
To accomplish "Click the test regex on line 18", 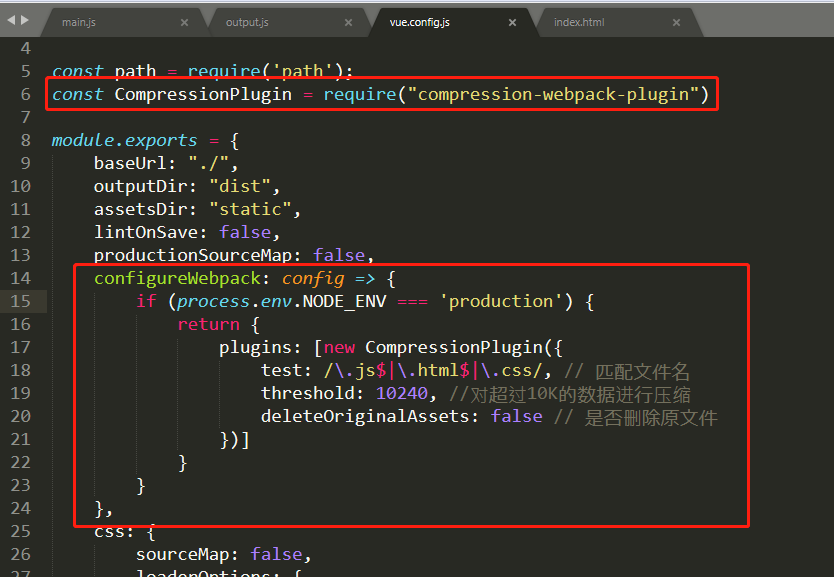I will pos(433,371).
